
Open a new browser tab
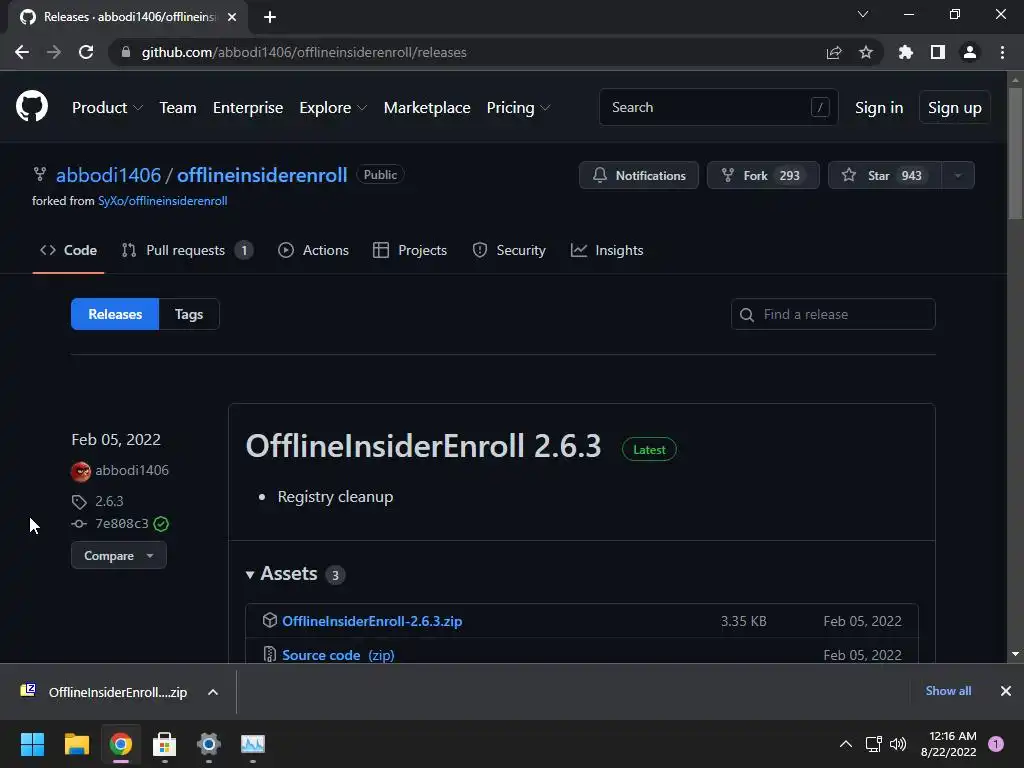(270, 17)
